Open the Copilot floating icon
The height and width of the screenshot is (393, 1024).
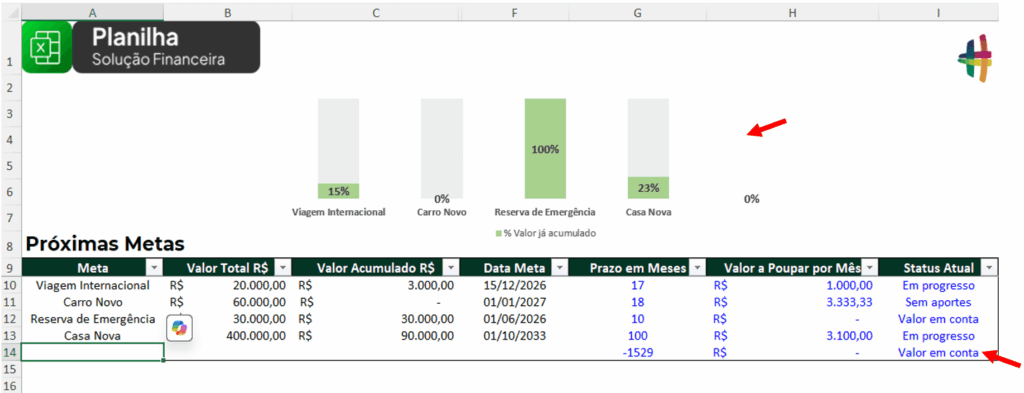180,328
